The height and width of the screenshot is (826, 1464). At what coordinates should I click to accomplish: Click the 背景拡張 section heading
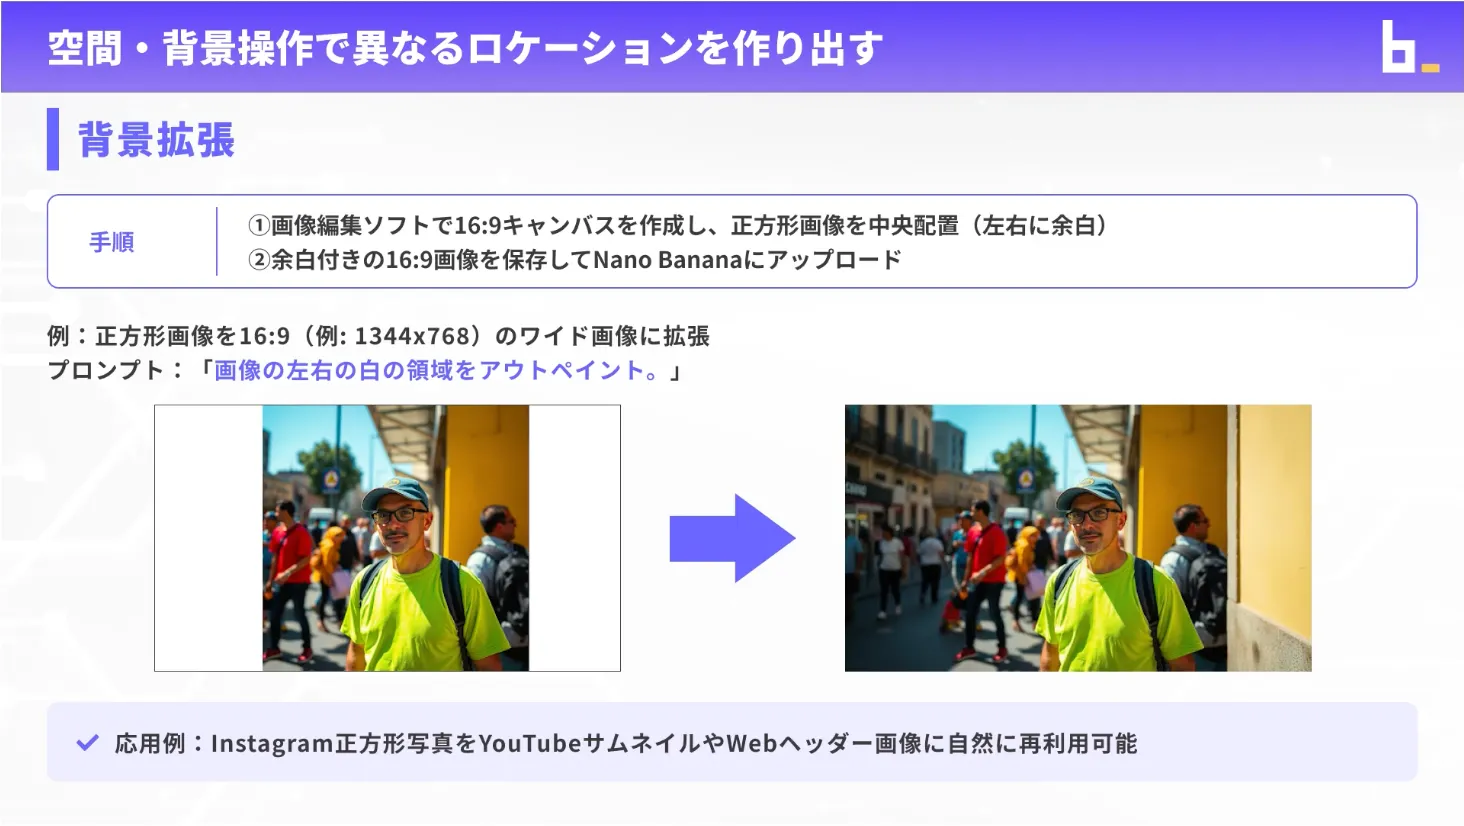point(156,140)
